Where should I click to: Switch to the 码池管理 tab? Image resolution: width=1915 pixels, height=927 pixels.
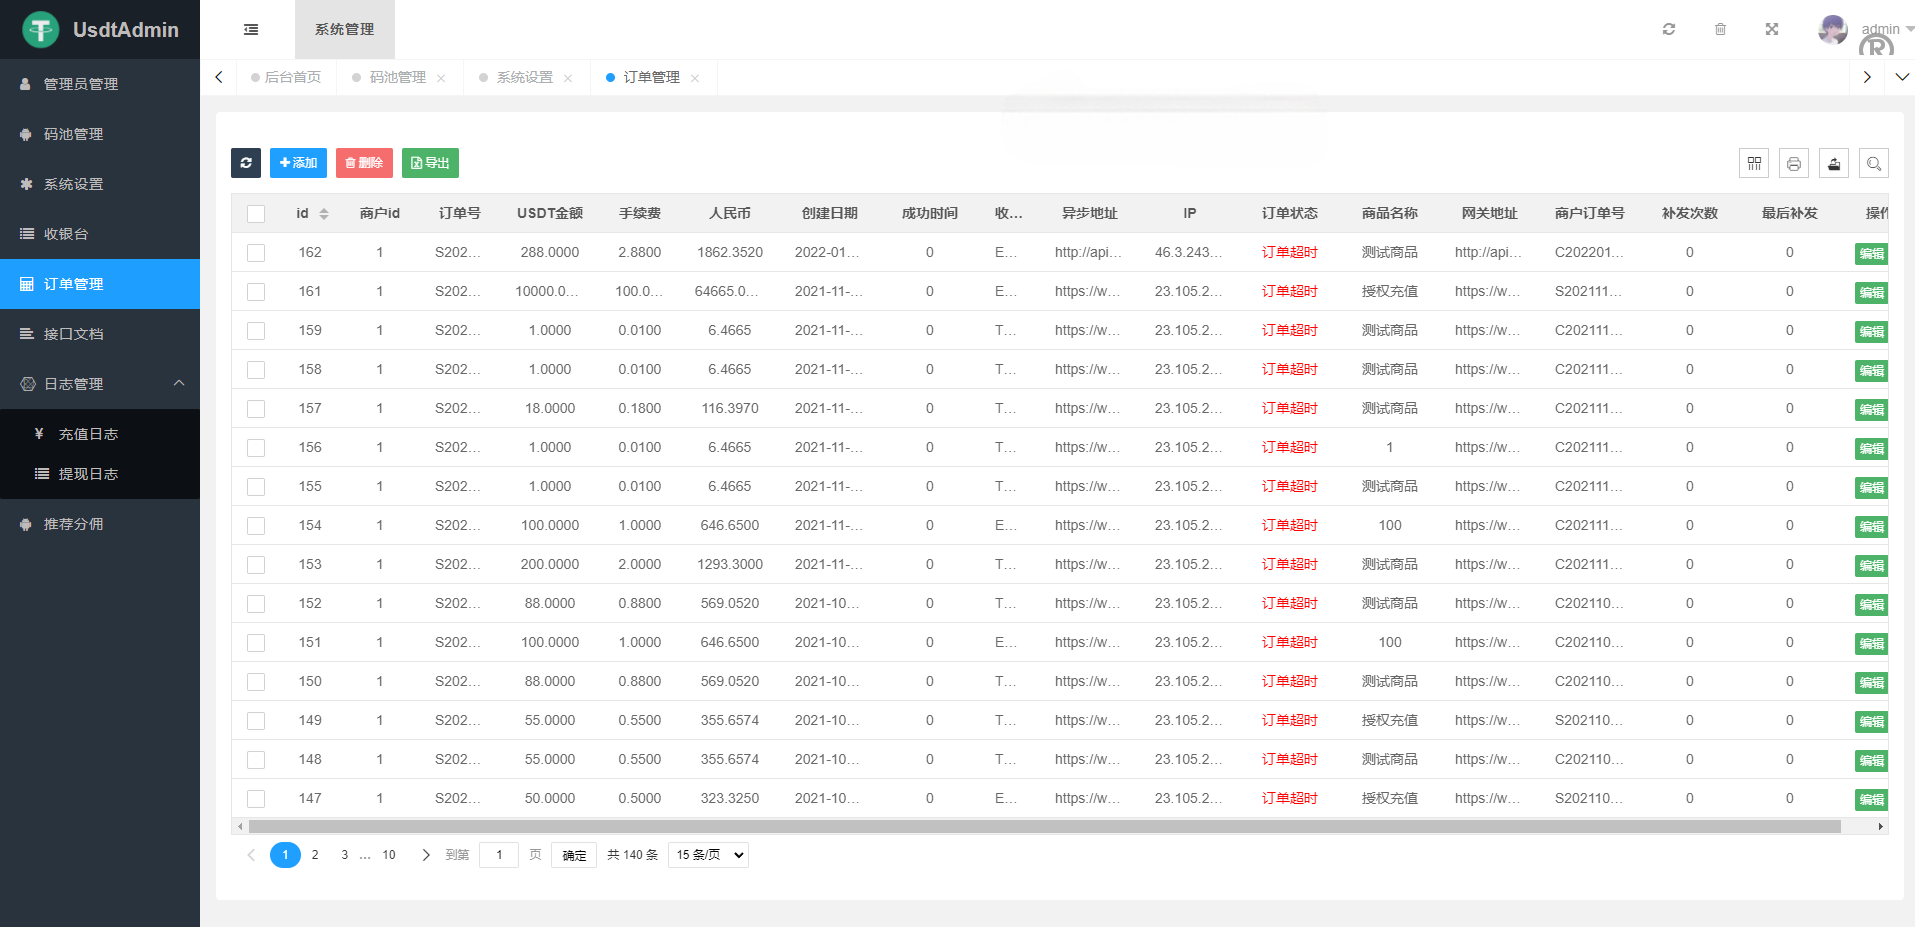(x=397, y=78)
